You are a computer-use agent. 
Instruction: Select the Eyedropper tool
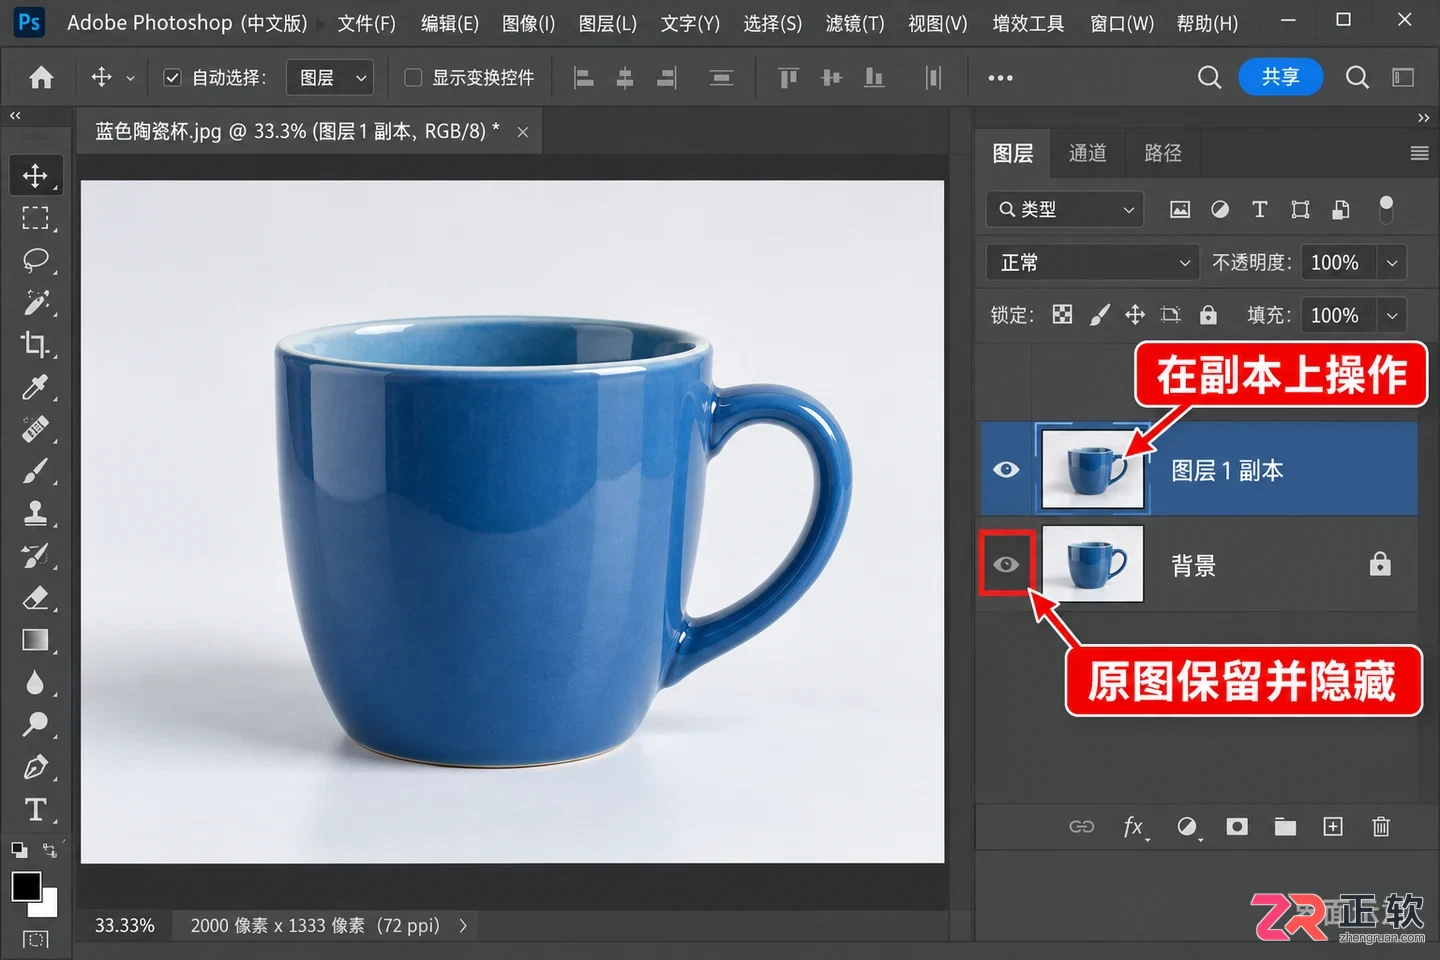[x=35, y=387]
